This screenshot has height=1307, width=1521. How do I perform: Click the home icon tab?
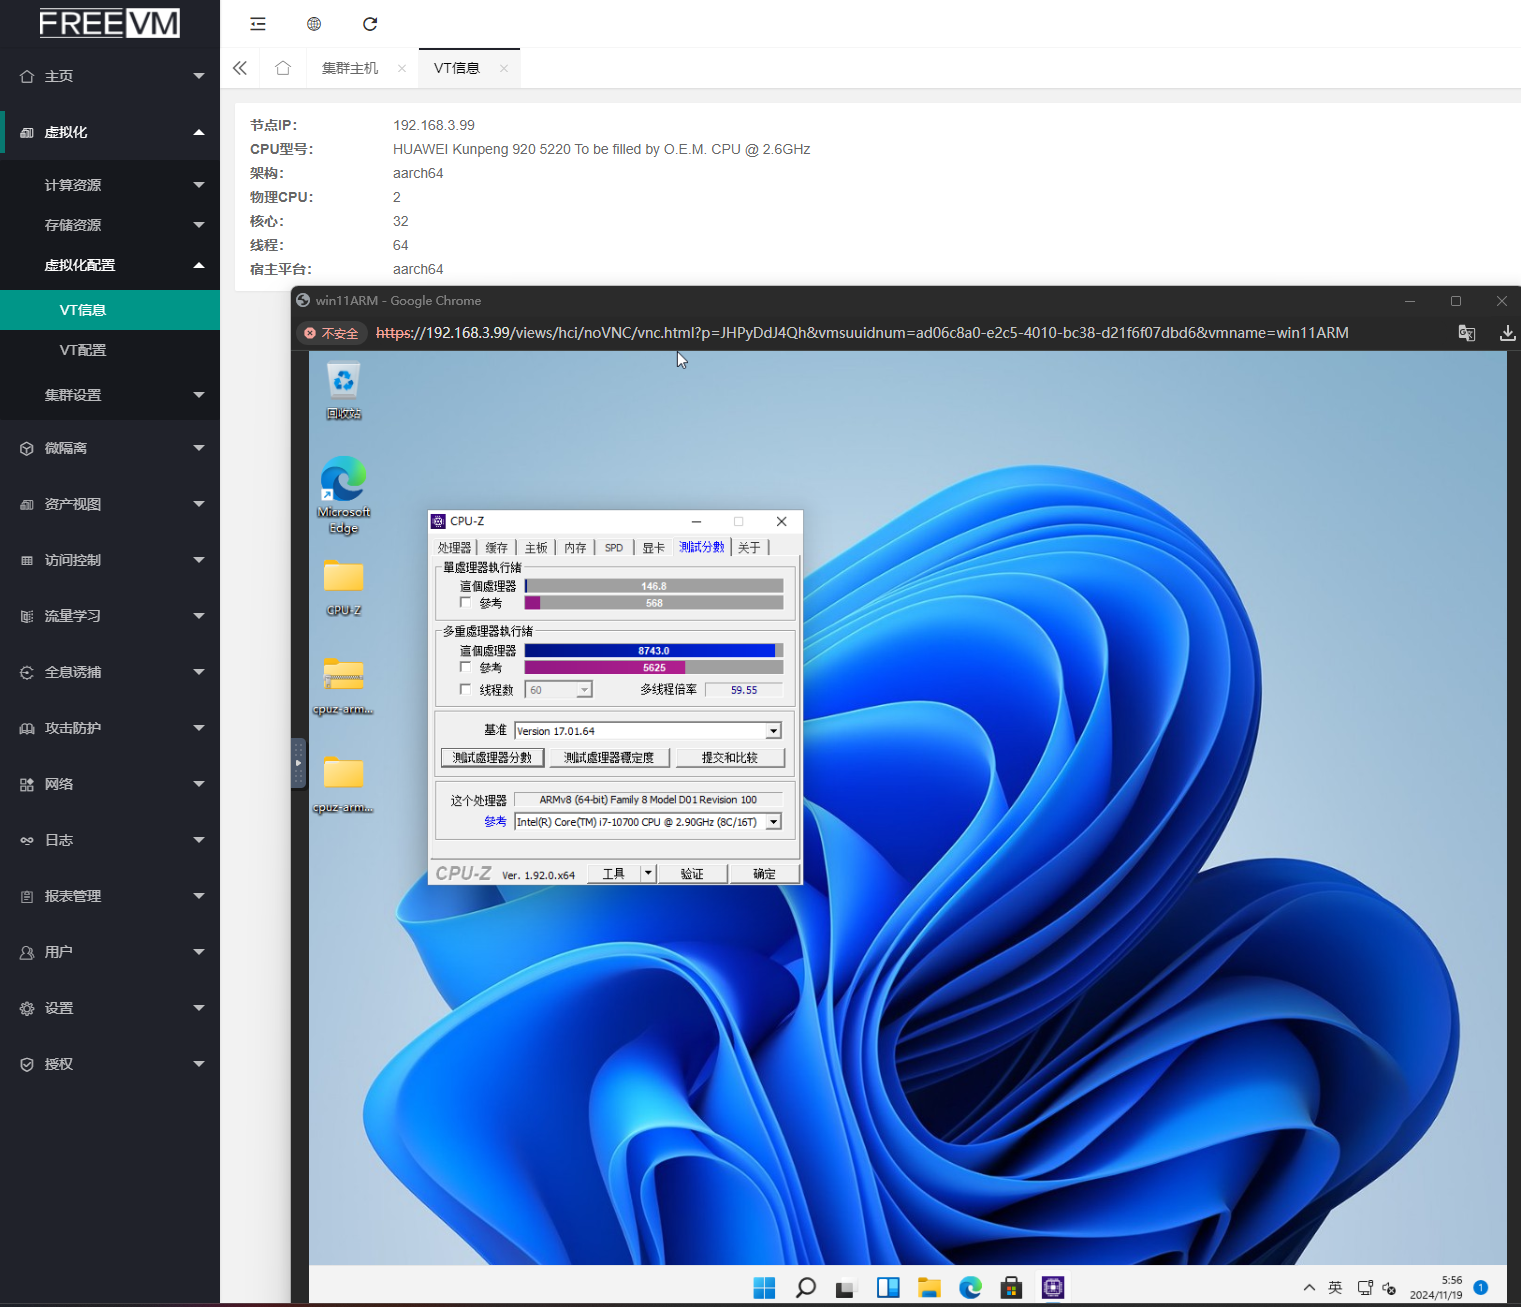pos(283,68)
